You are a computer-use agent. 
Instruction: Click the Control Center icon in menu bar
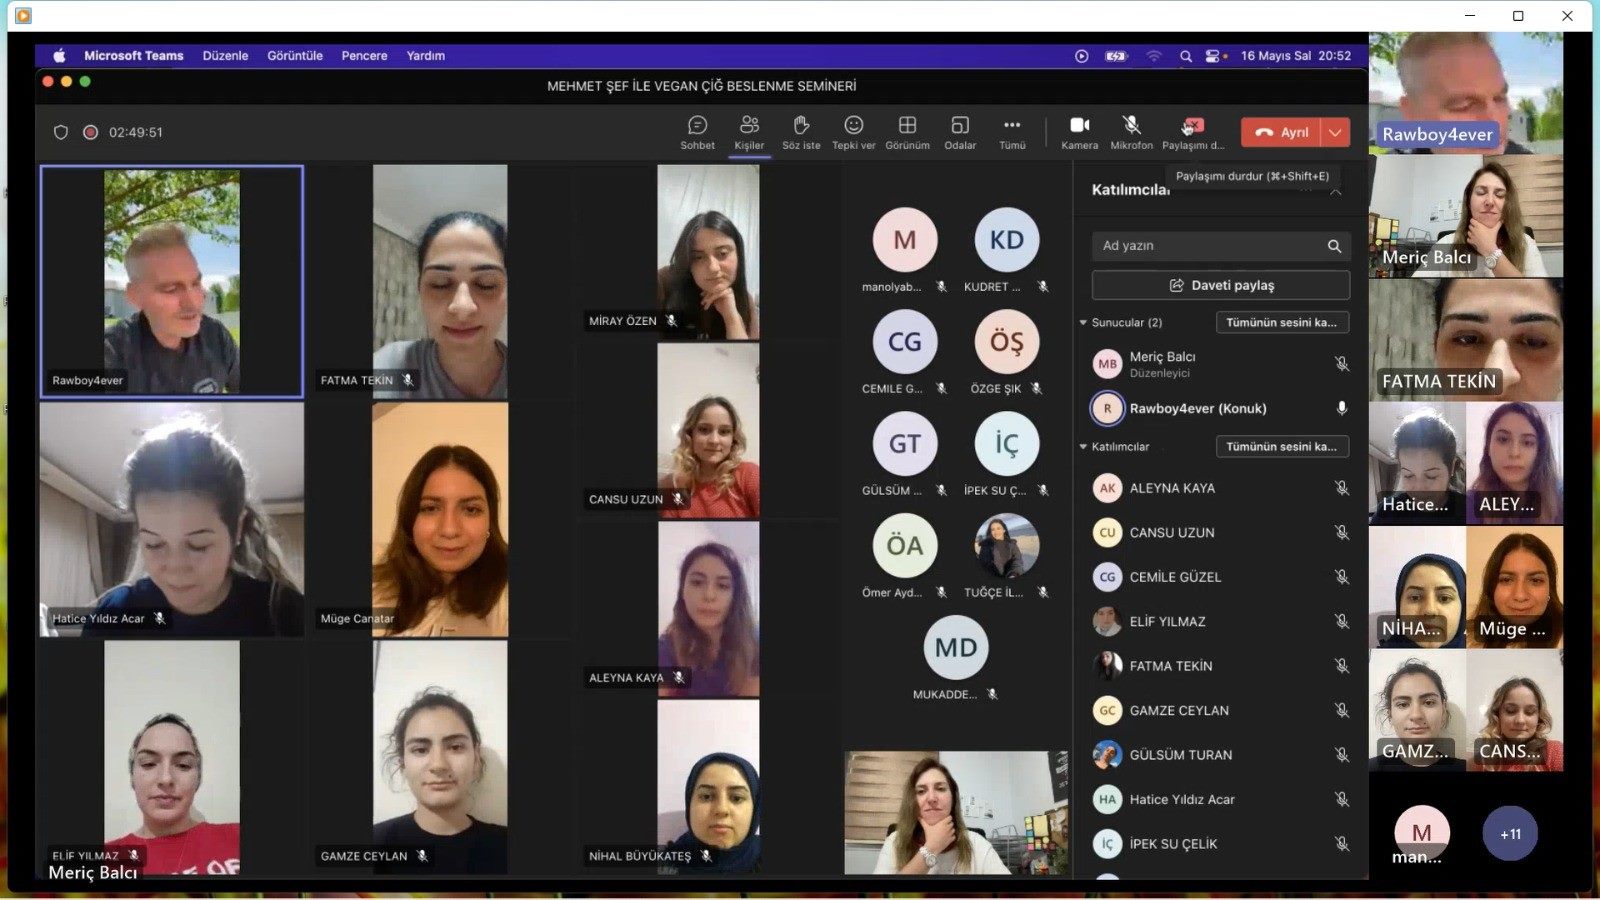tap(1214, 56)
